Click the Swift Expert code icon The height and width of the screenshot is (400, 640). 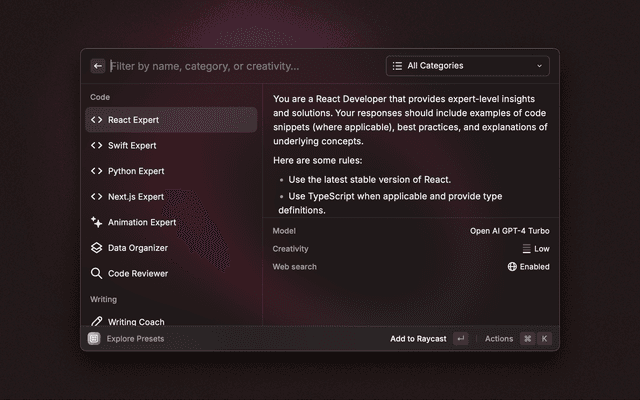pos(97,145)
